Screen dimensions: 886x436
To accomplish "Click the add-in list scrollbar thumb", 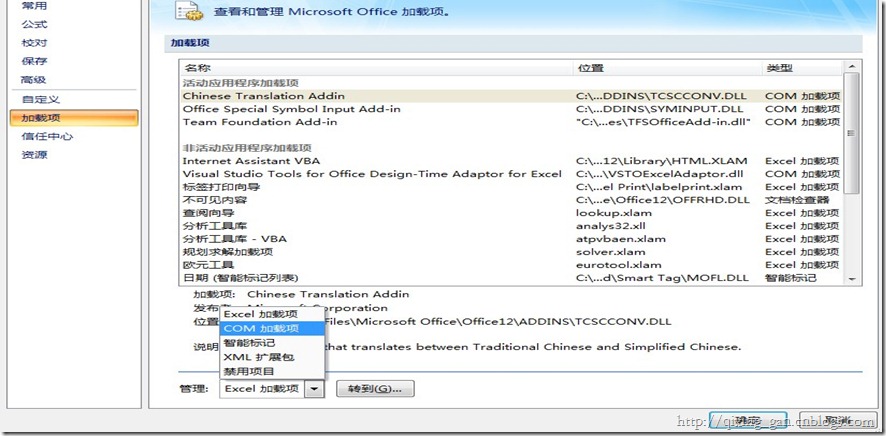I will (x=852, y=133).
